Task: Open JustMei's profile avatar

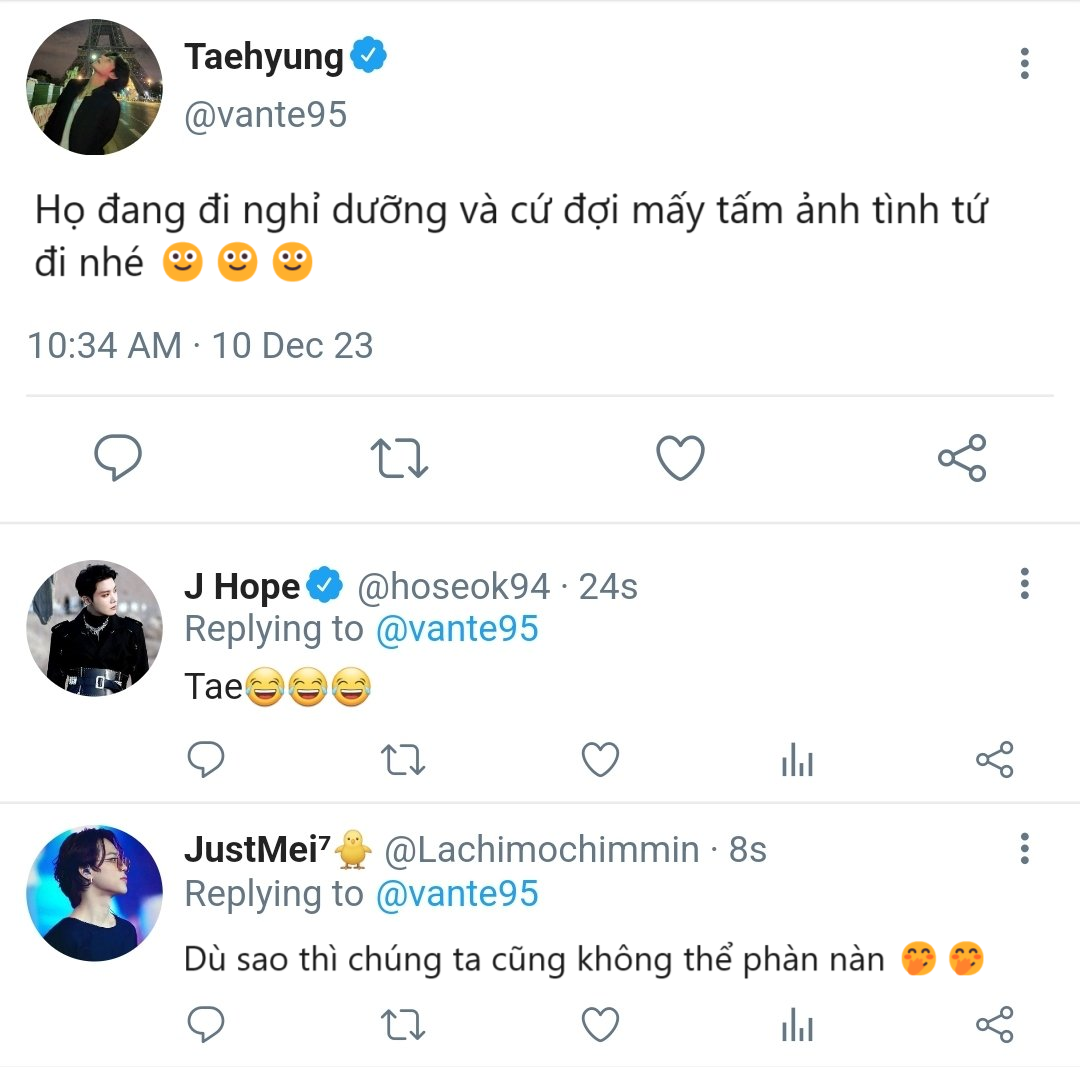Action: point(94,893)
